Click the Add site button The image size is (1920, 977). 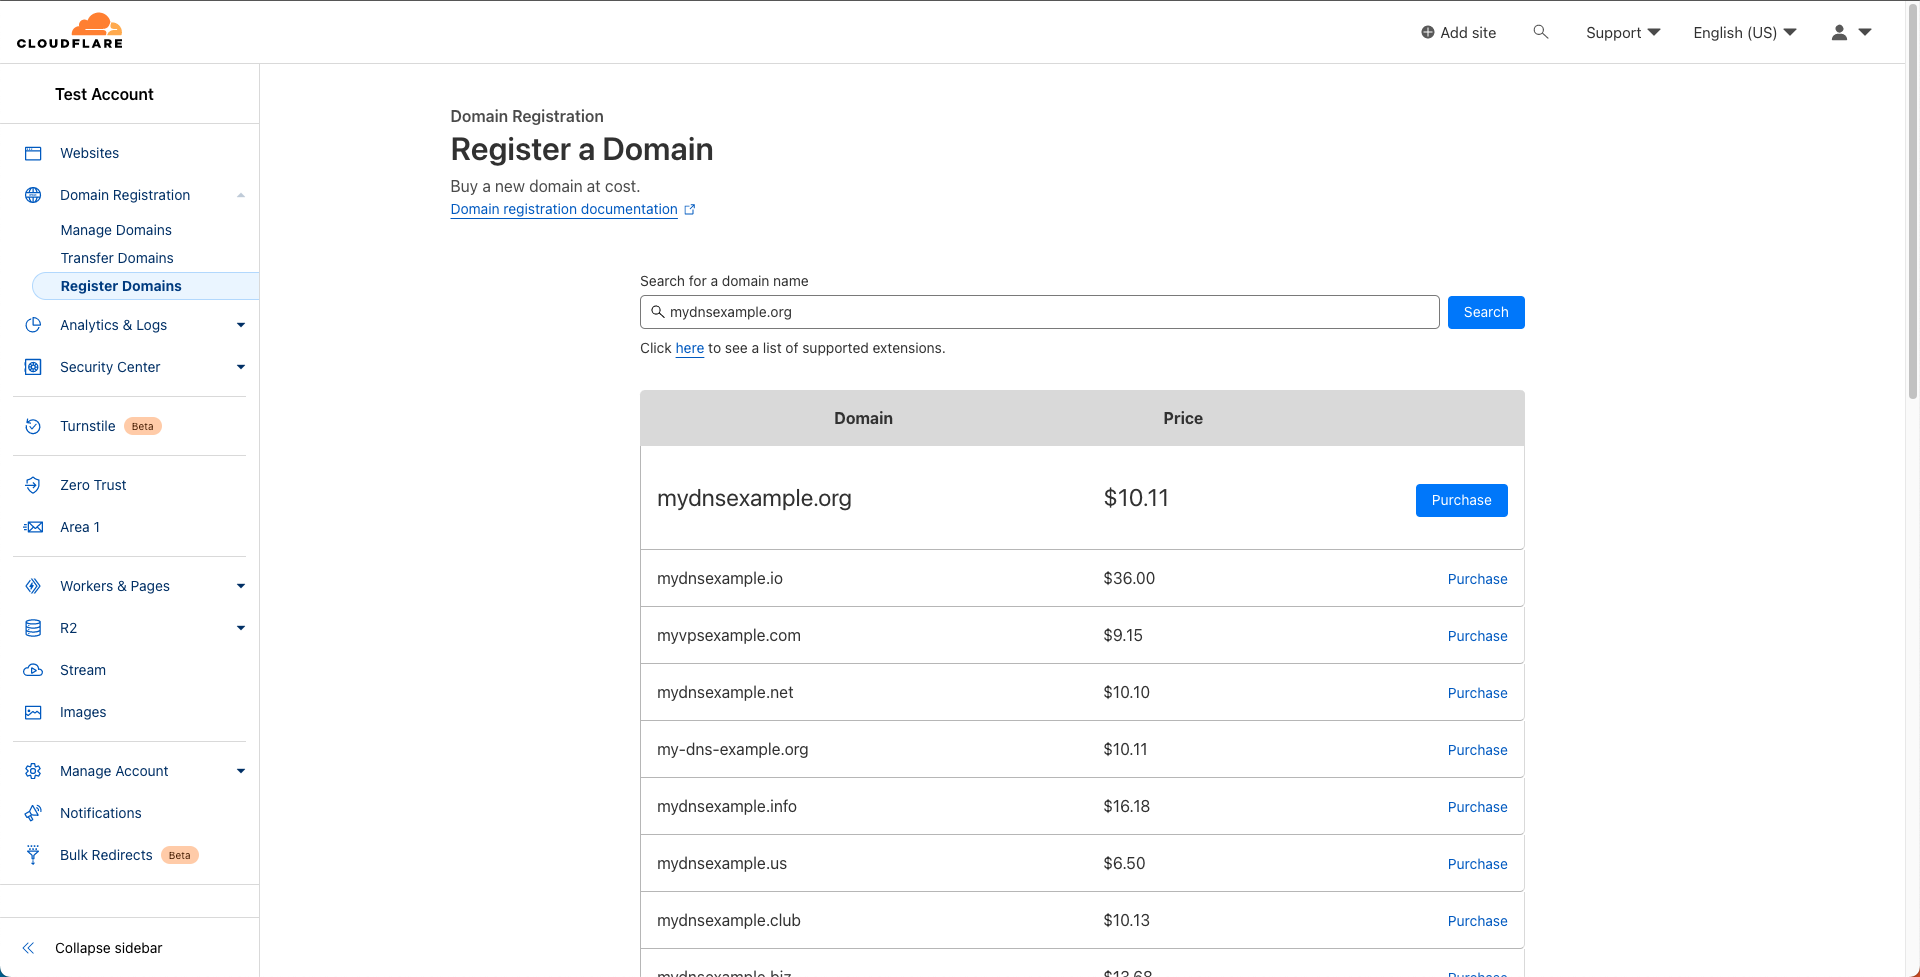(1458, 32)
